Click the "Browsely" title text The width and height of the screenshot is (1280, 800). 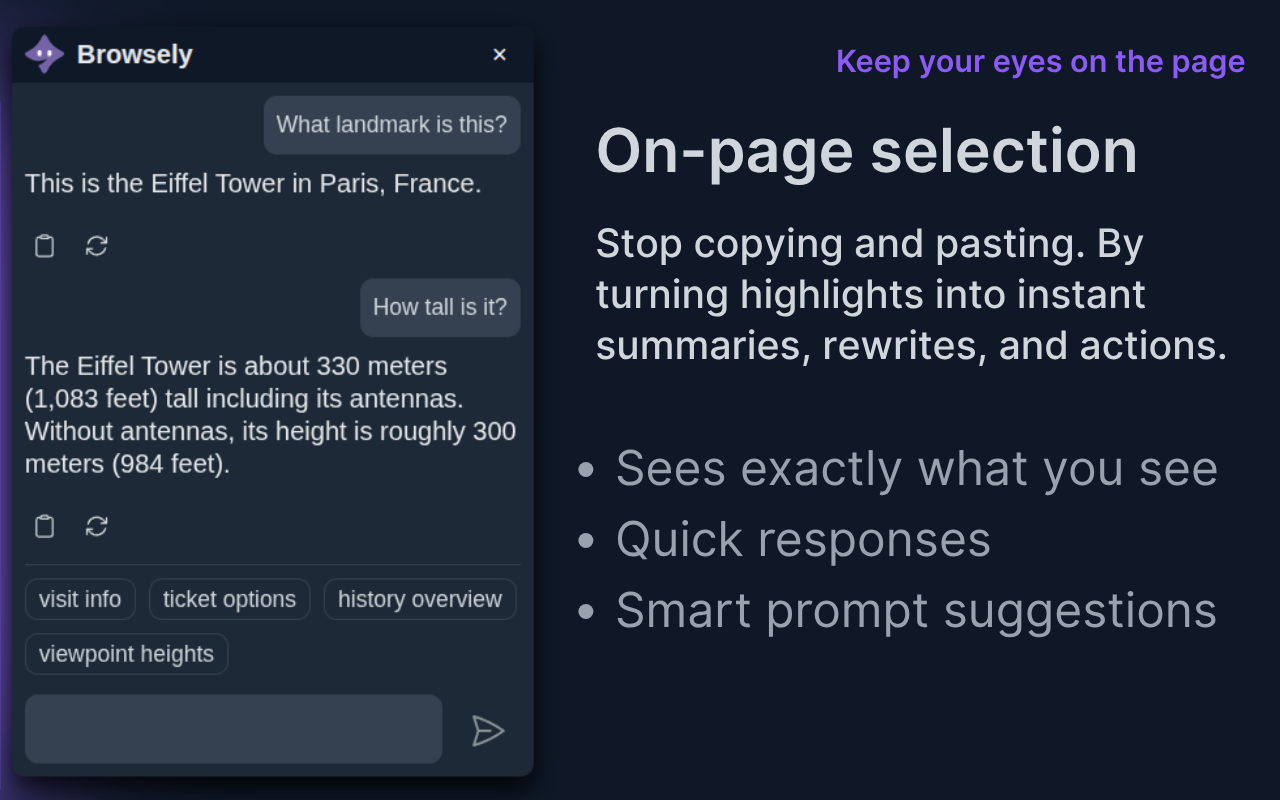(x=135, y=55)
